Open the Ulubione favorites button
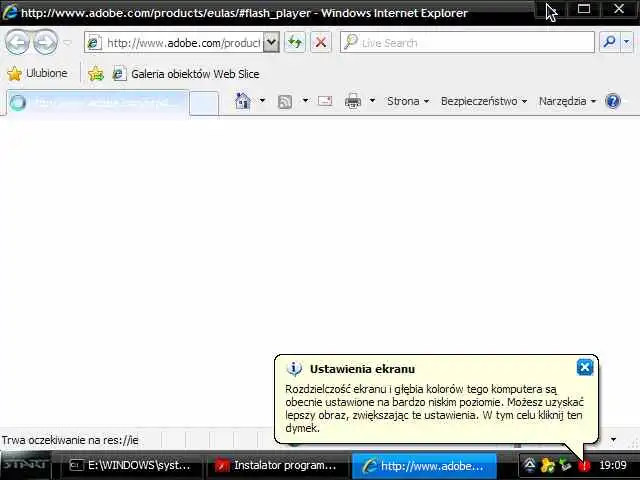The image size is (640, 480). pyautogui.click(x=37, y=73)
